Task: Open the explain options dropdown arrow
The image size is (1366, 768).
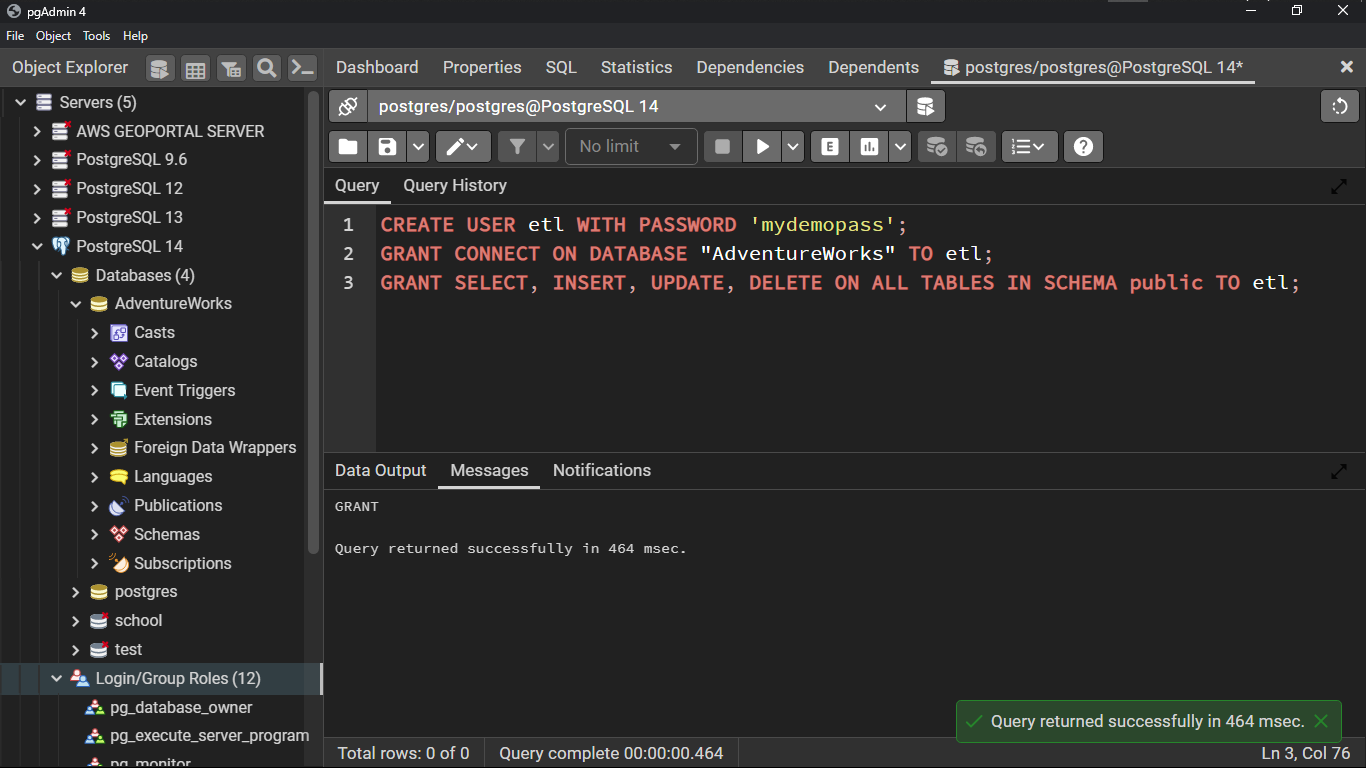Action: click(x=900, y=147)
